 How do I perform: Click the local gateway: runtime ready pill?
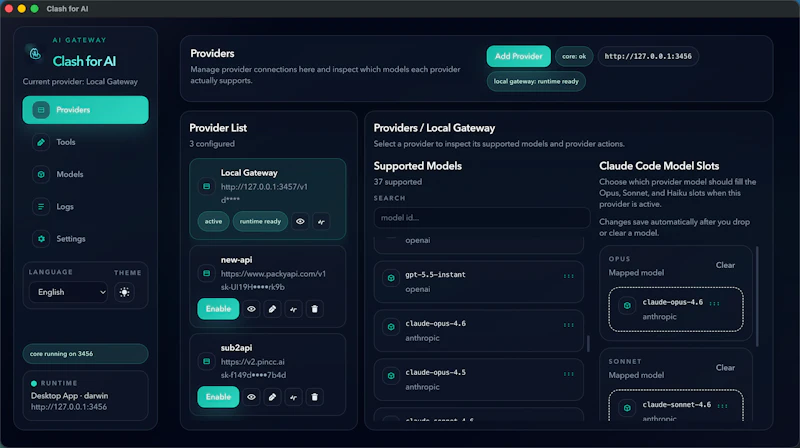536,82
